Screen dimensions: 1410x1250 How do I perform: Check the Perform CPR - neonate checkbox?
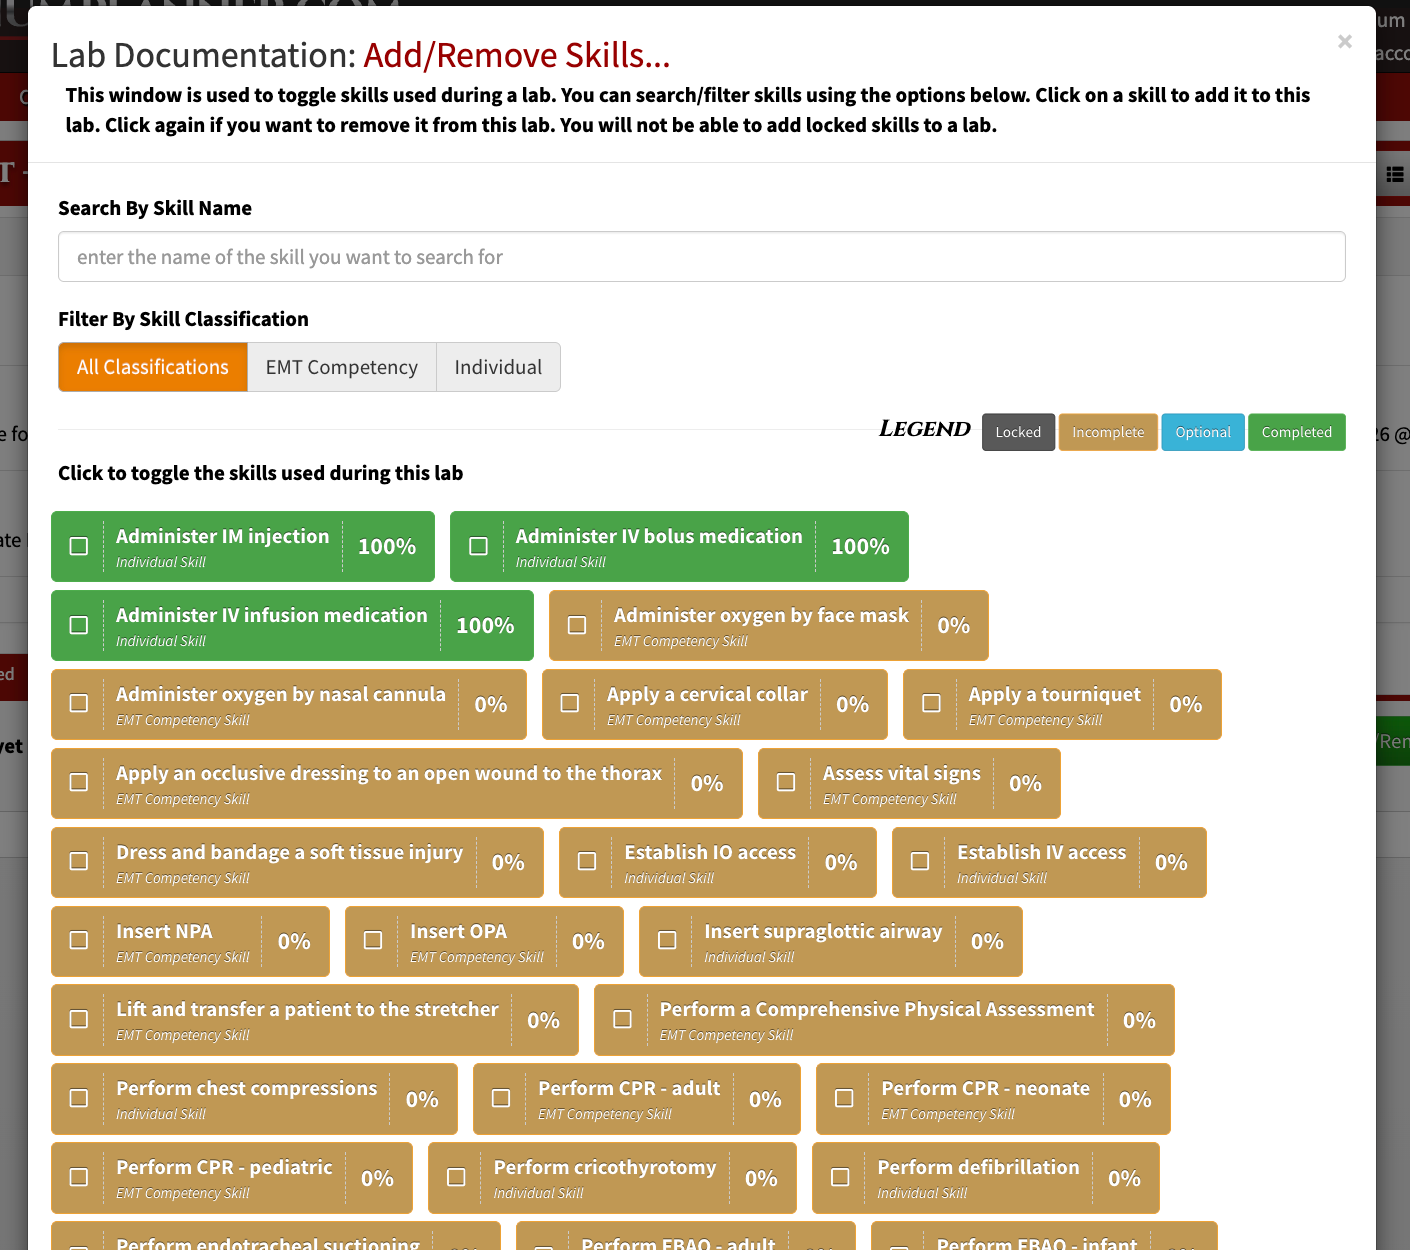pos(844,1099)
